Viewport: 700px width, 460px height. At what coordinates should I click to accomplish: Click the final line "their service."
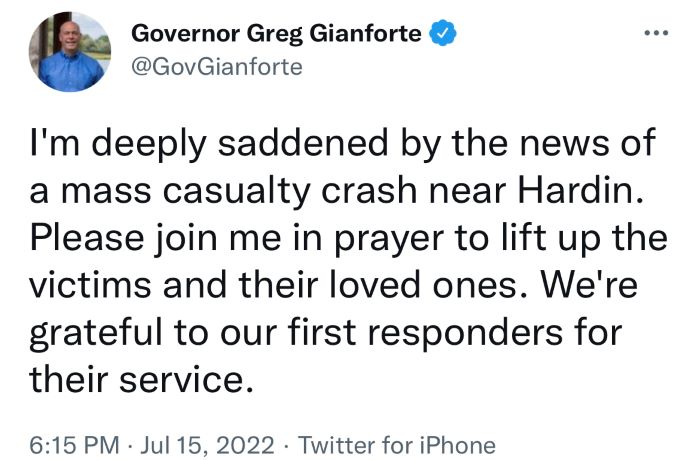pyautogui.click(x=141, y=381)
